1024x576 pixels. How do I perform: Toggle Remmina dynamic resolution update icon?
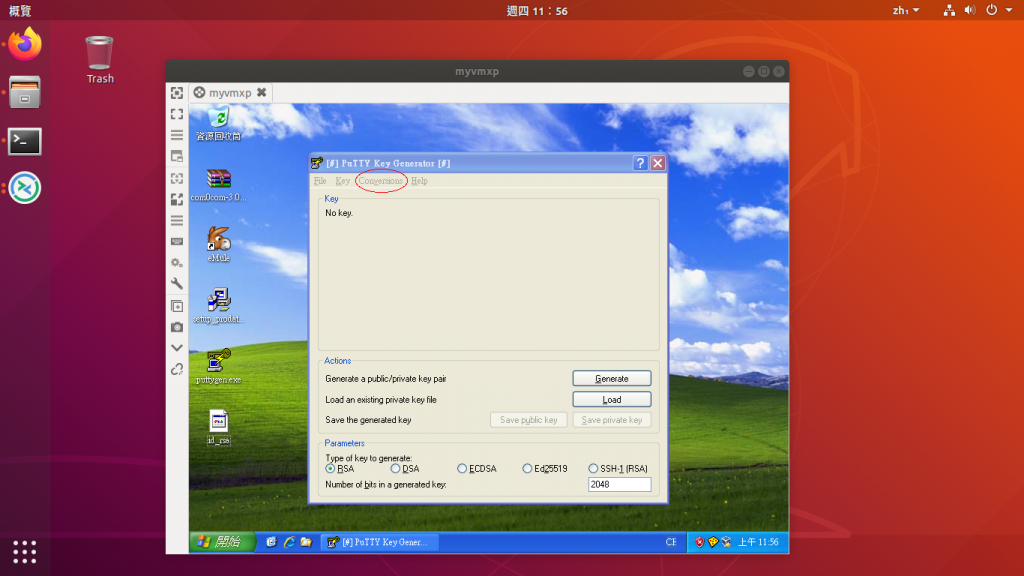pos(177,178)
